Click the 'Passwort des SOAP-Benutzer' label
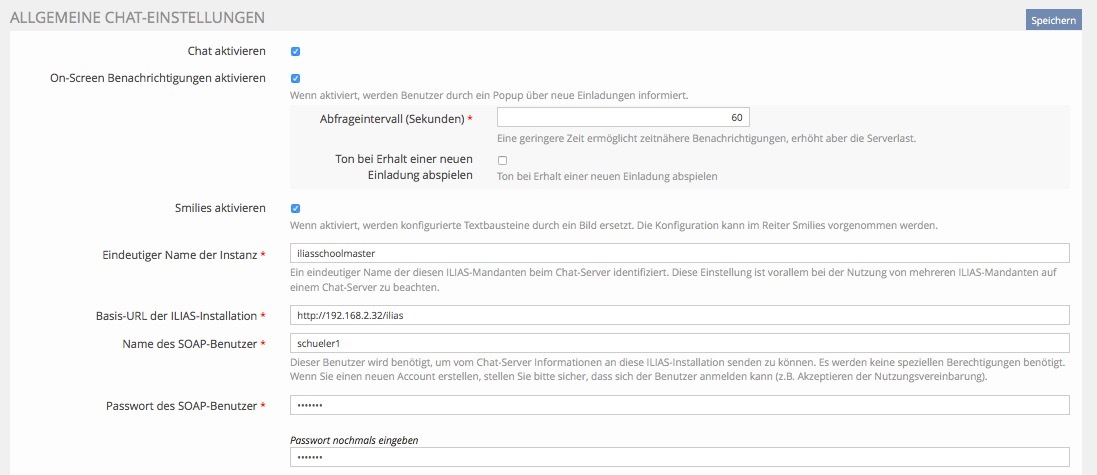Screen dimensions: 1097x475 point(181,406)
